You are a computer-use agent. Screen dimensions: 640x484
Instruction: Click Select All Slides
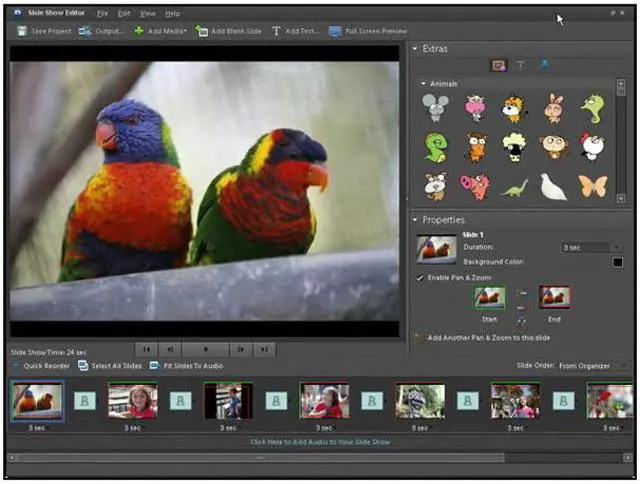point(110,366)
